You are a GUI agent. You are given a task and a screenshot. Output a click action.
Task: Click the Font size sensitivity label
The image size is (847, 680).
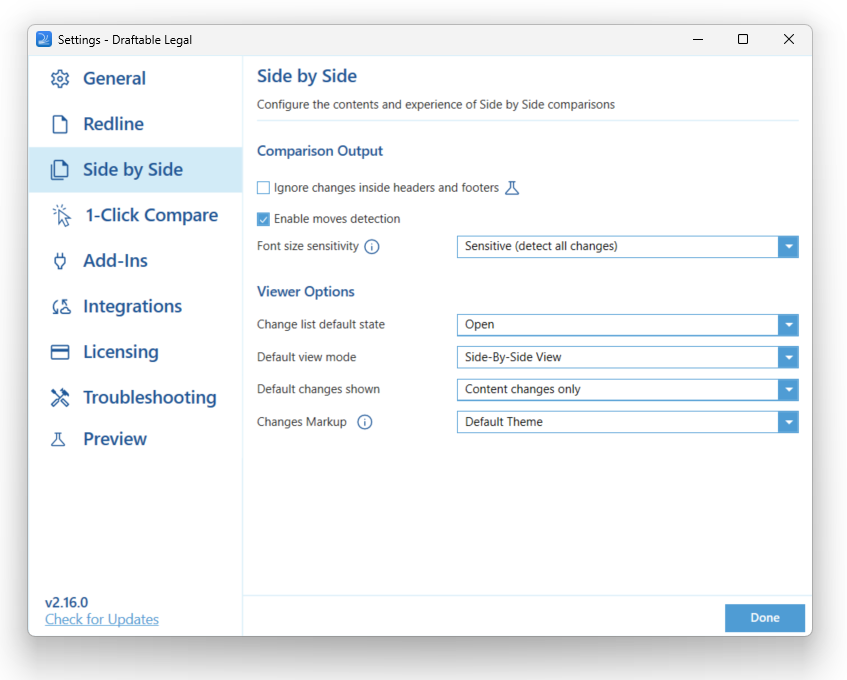click(308, 246)
